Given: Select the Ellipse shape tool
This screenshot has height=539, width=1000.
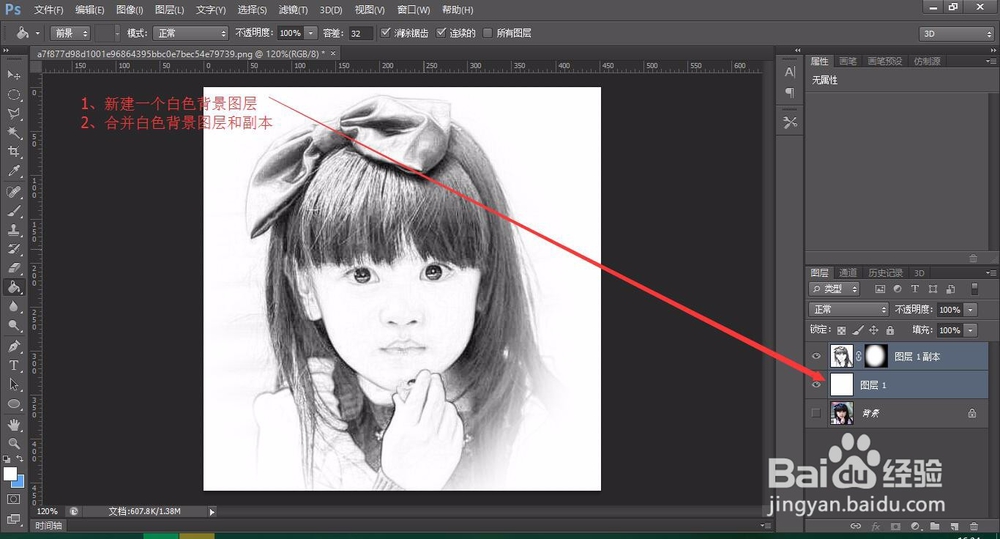Looking at the screenshot, I should [x=13, y=404].
